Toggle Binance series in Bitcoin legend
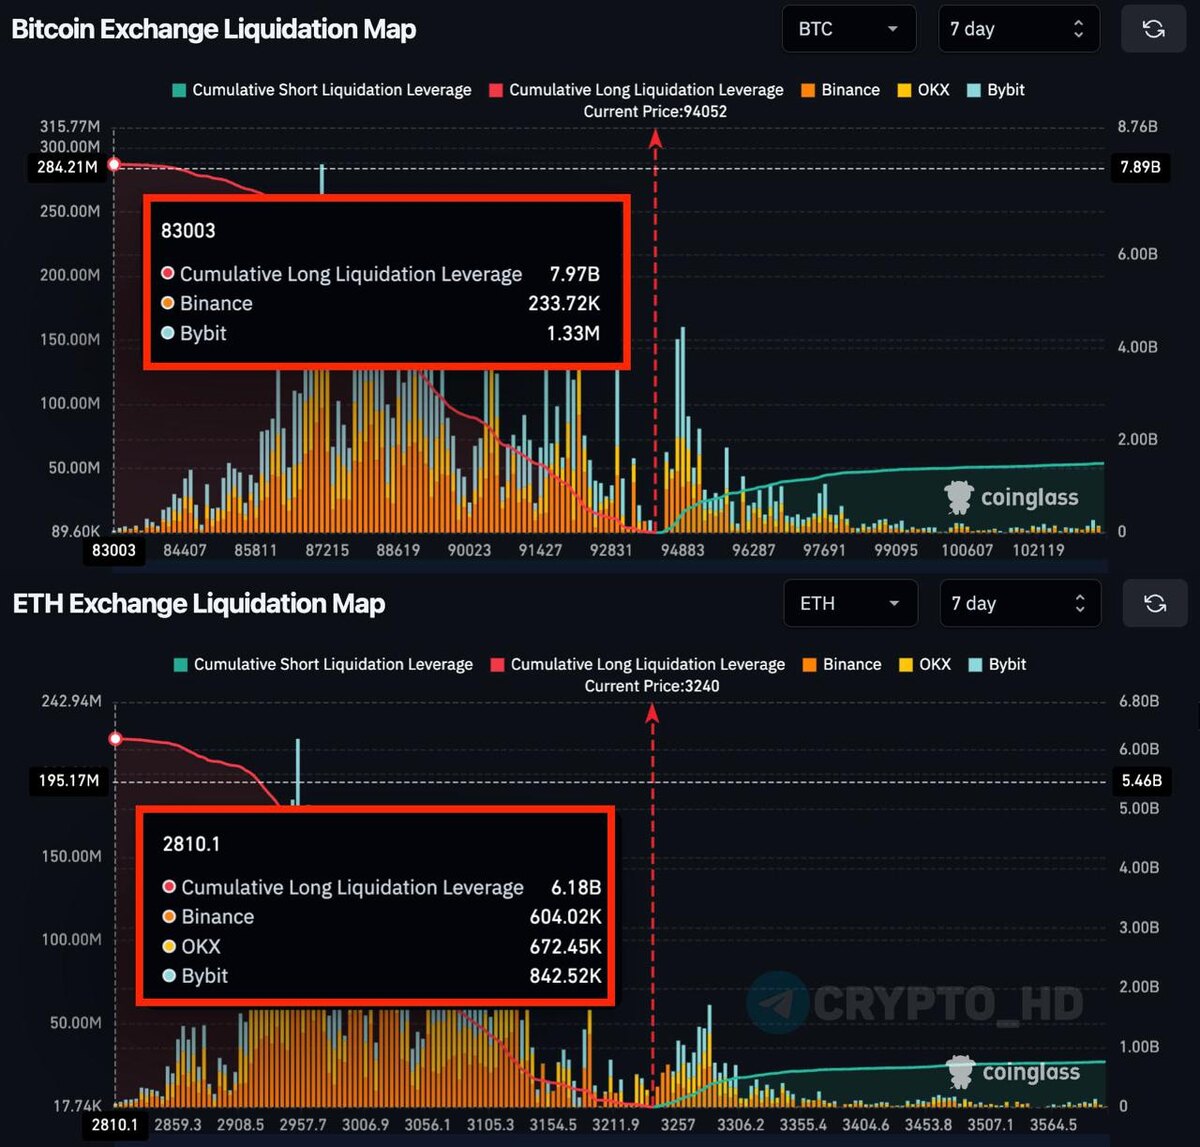This screenshot has height=1147, width=1200. click(840, 90)
